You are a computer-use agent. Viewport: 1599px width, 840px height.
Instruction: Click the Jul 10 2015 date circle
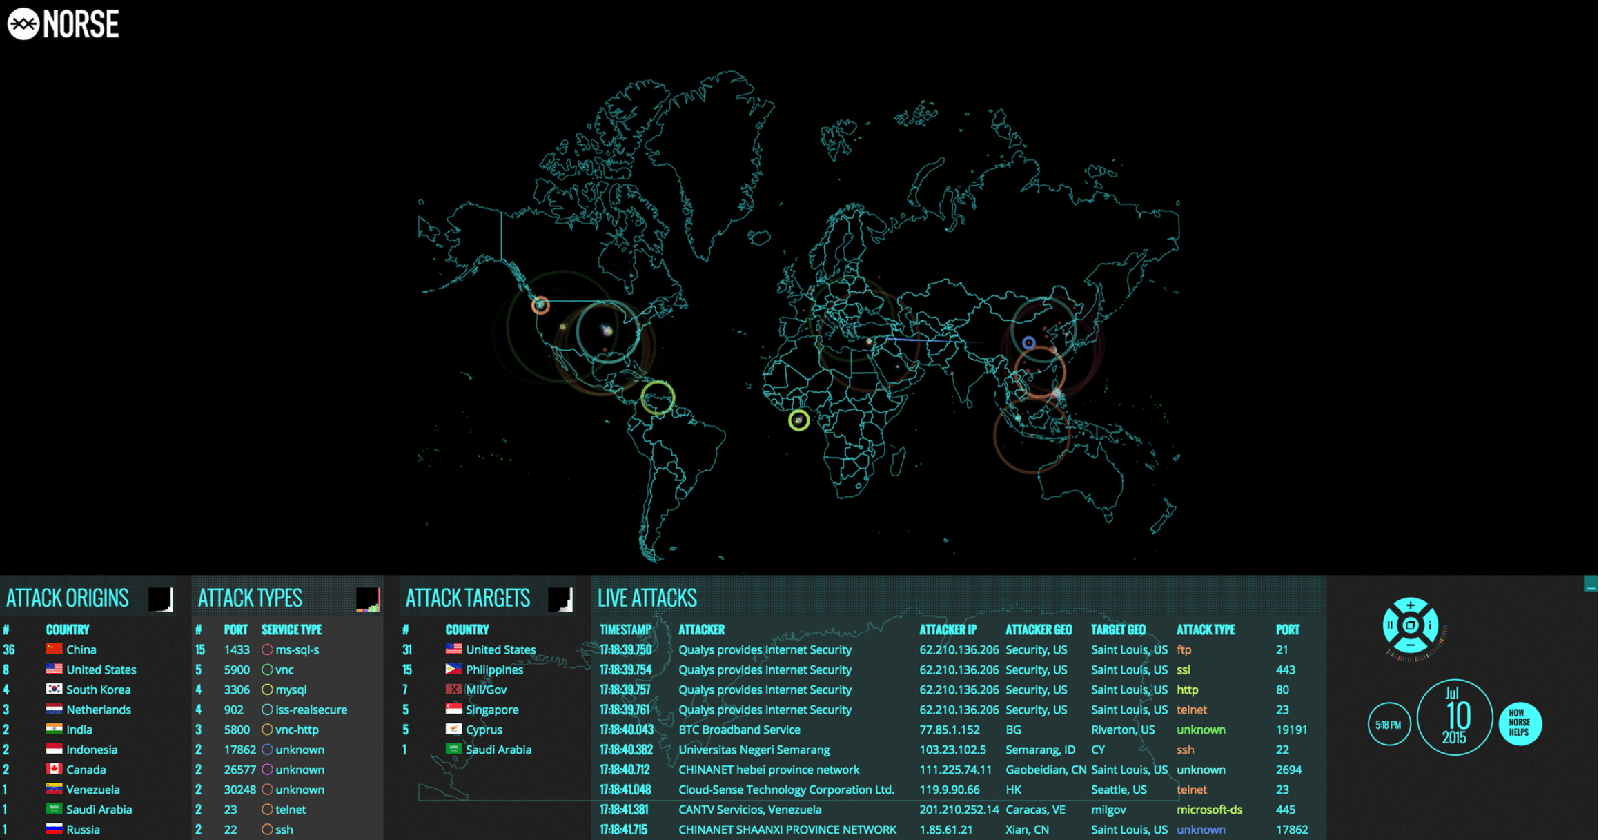point(1454,717)
